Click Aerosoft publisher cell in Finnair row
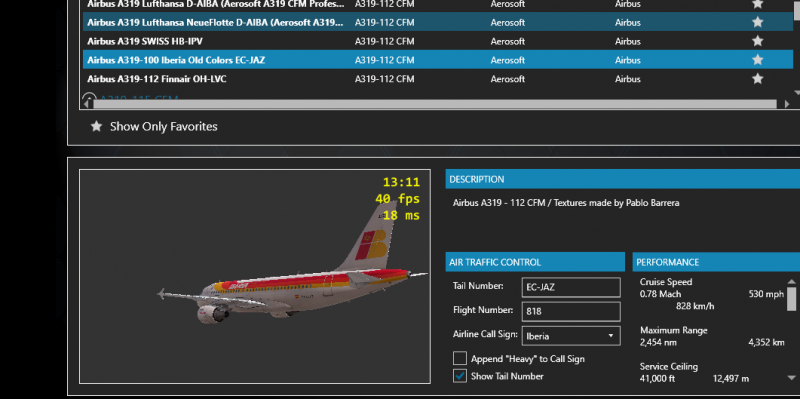 [508, 79]
